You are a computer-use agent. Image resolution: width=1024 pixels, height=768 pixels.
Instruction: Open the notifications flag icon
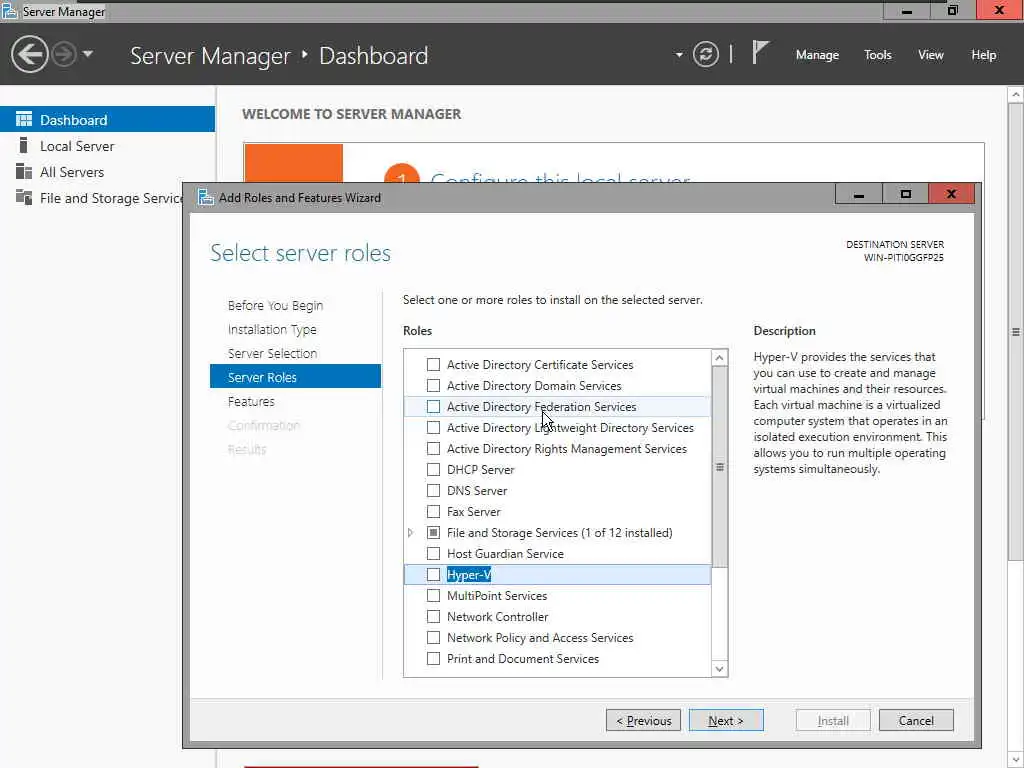coord(760,52)
